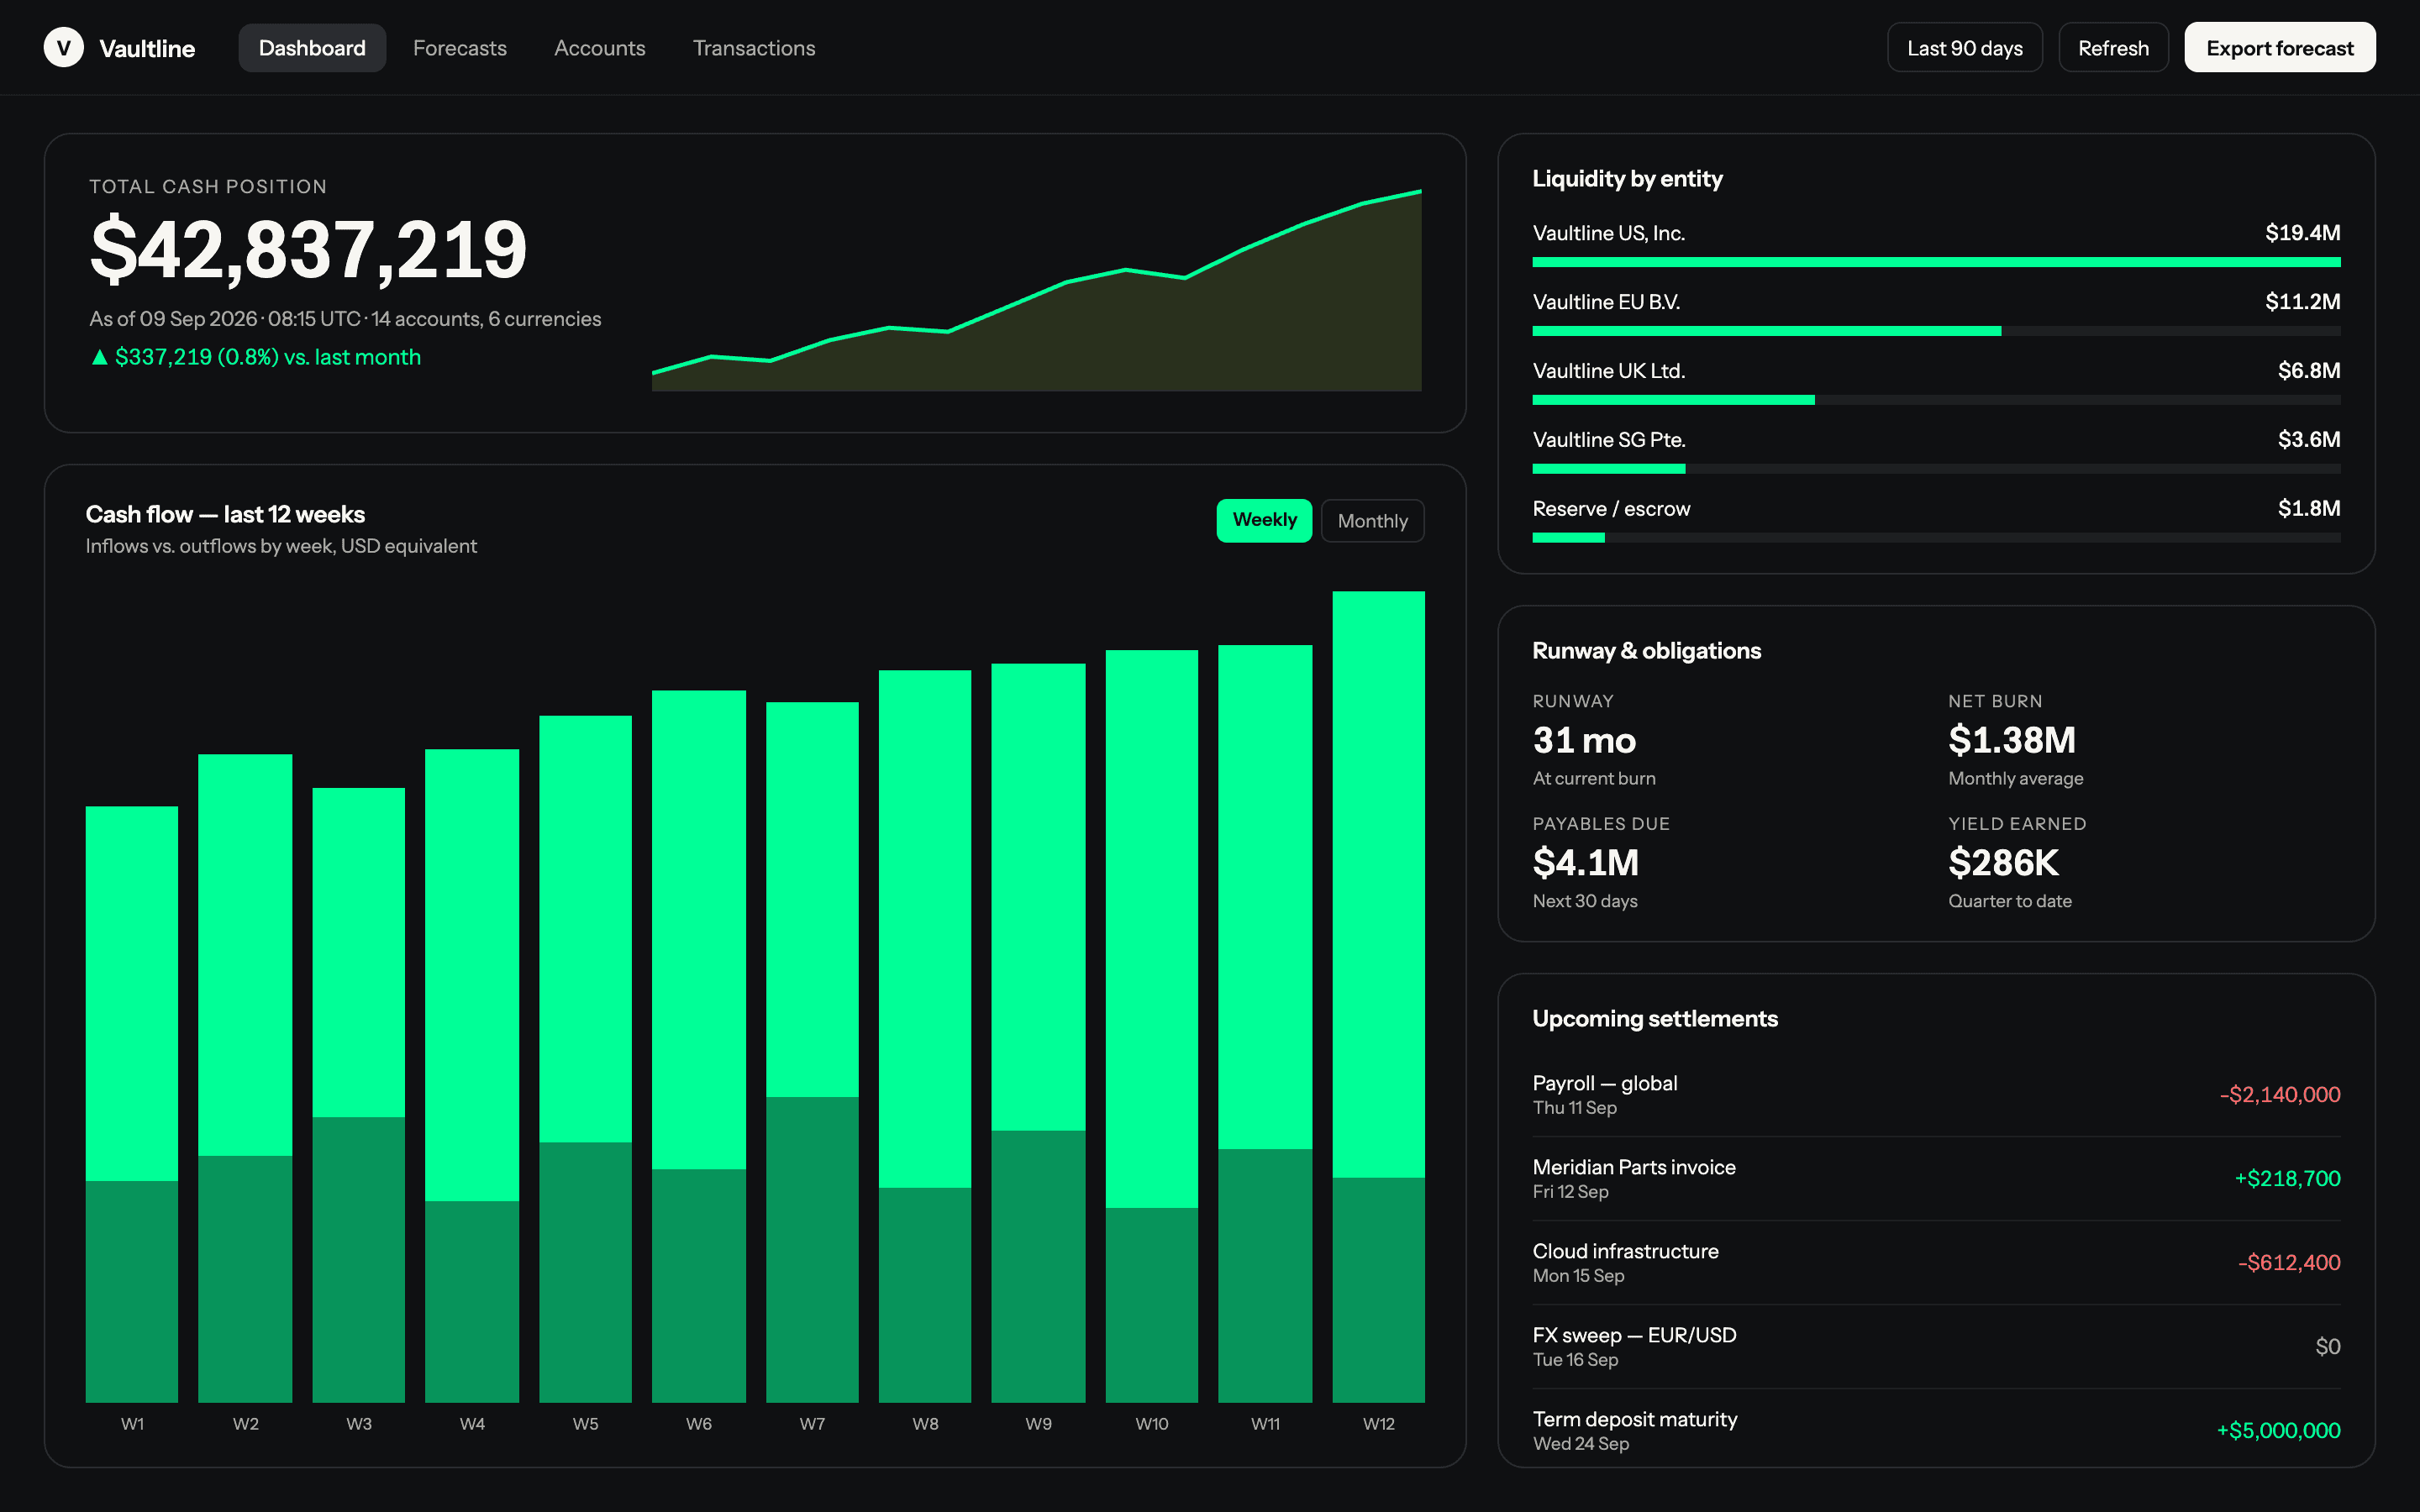Click Export forecast button
The height and width of the screenshot is (1512, 2420).
pos(2279,48)
